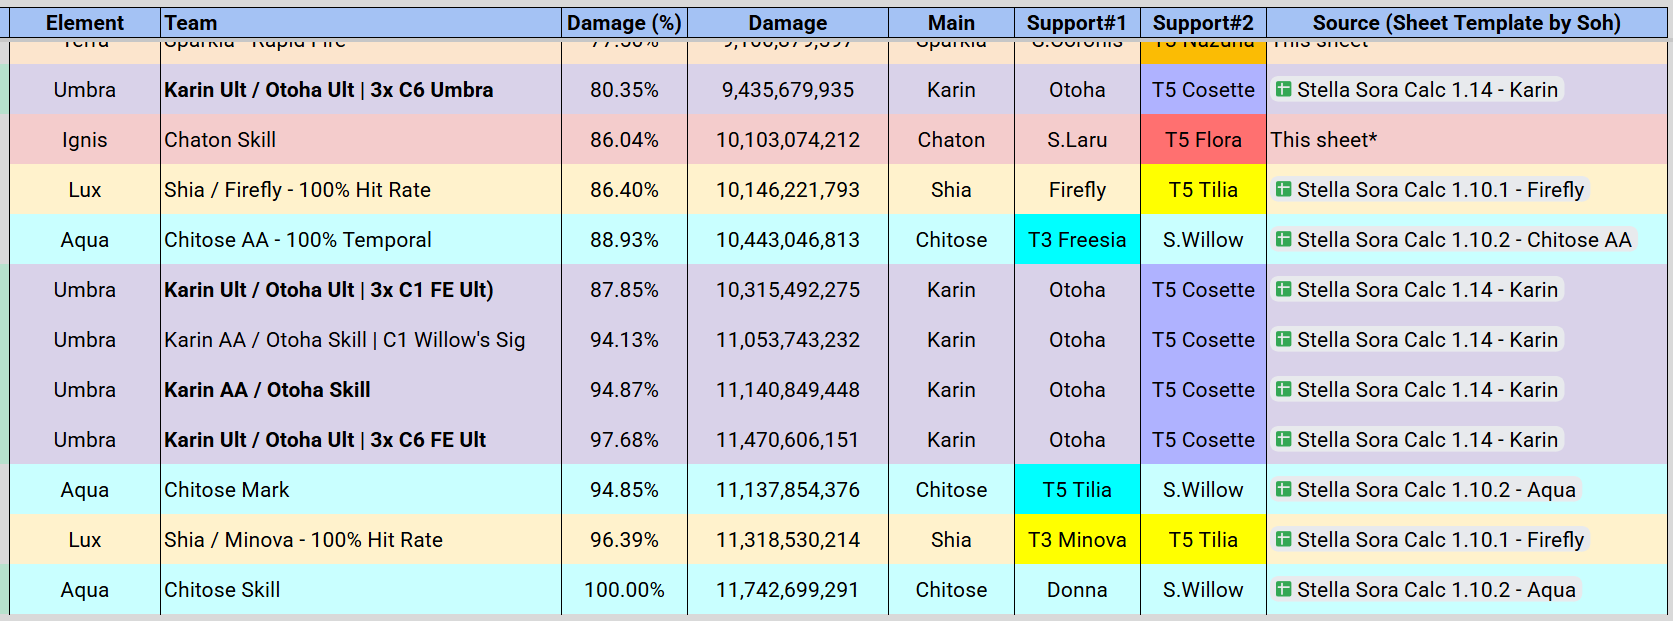The height and width of the screenshot is (621, 1673).
Task: Click the Sheets icon in the Chitose Skill row
Action: click(x=1284, y=589)
